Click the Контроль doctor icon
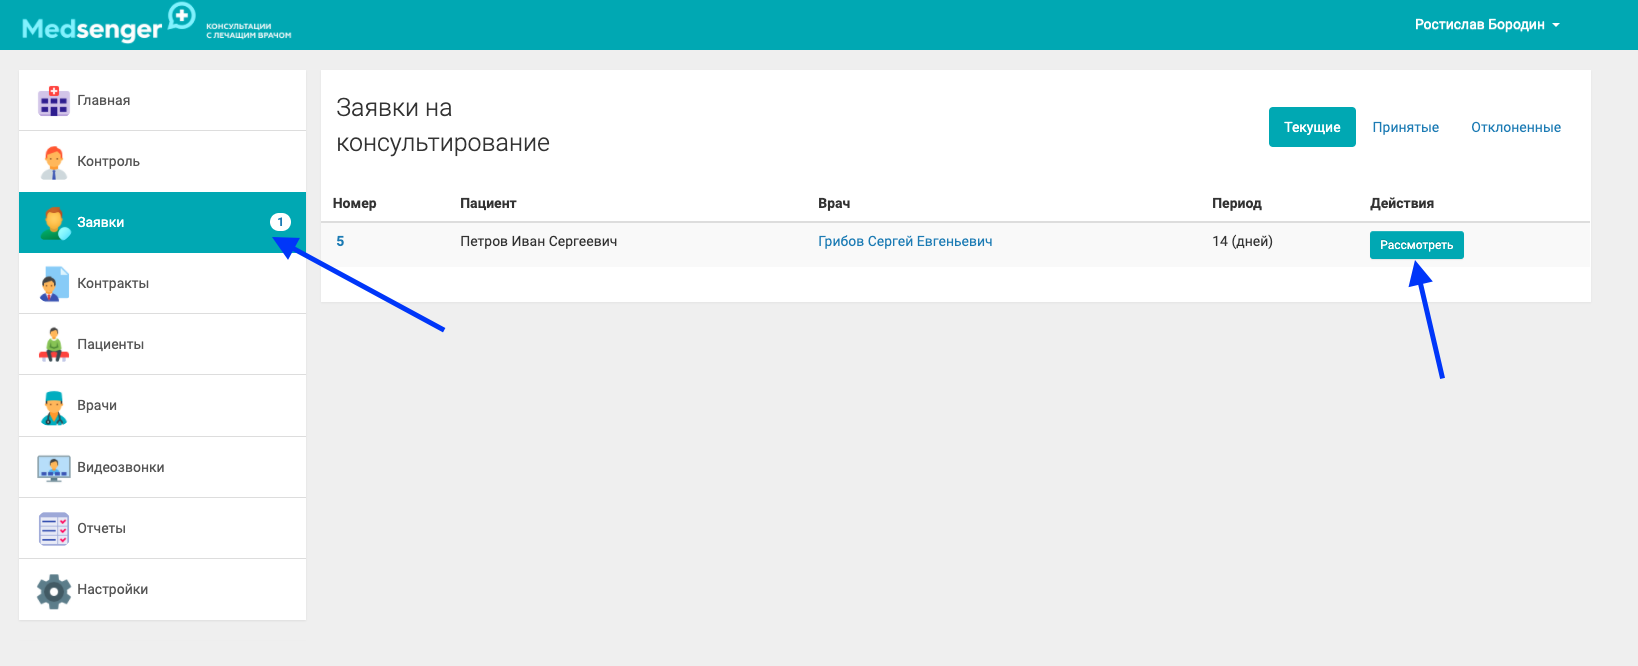 point(53,162)
